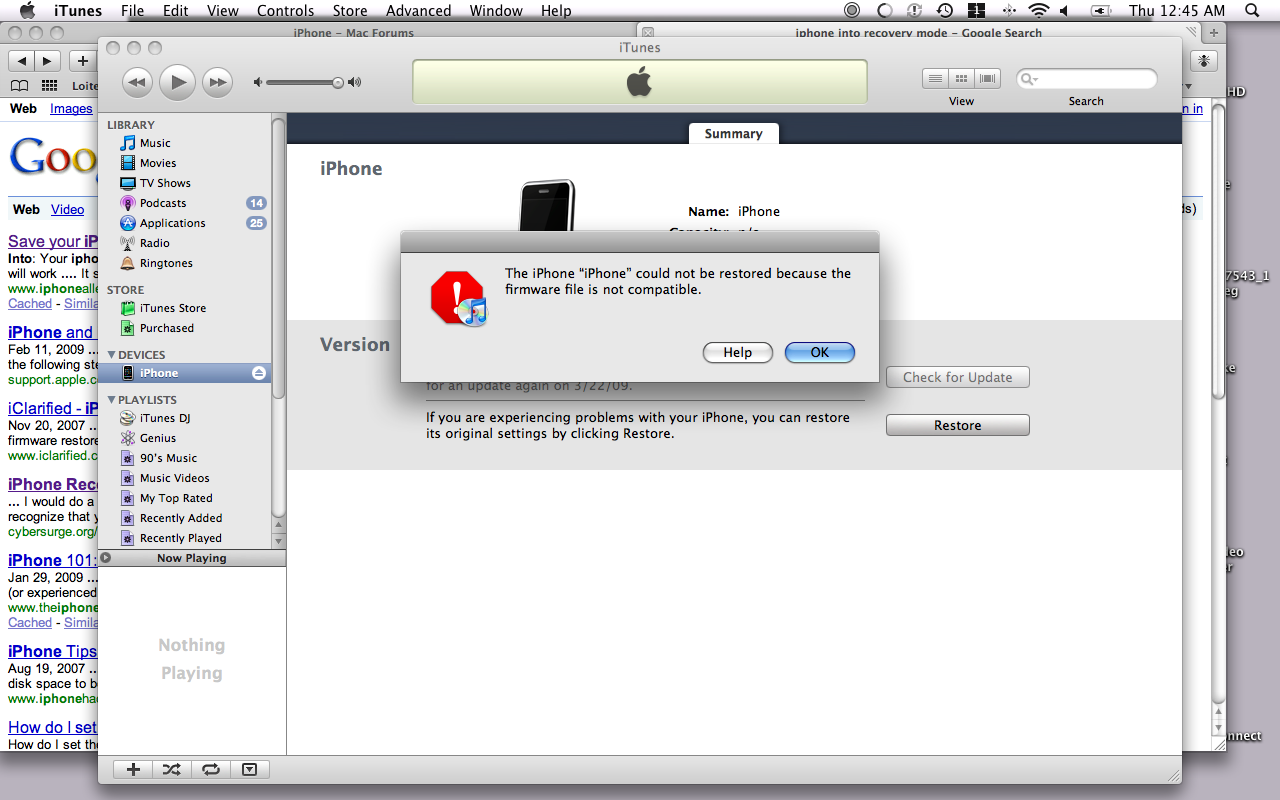Open the My Top Rated playlist icon
Viewport: 1280px width, 800px height.
pyautogui.click(x=128, y=498)
